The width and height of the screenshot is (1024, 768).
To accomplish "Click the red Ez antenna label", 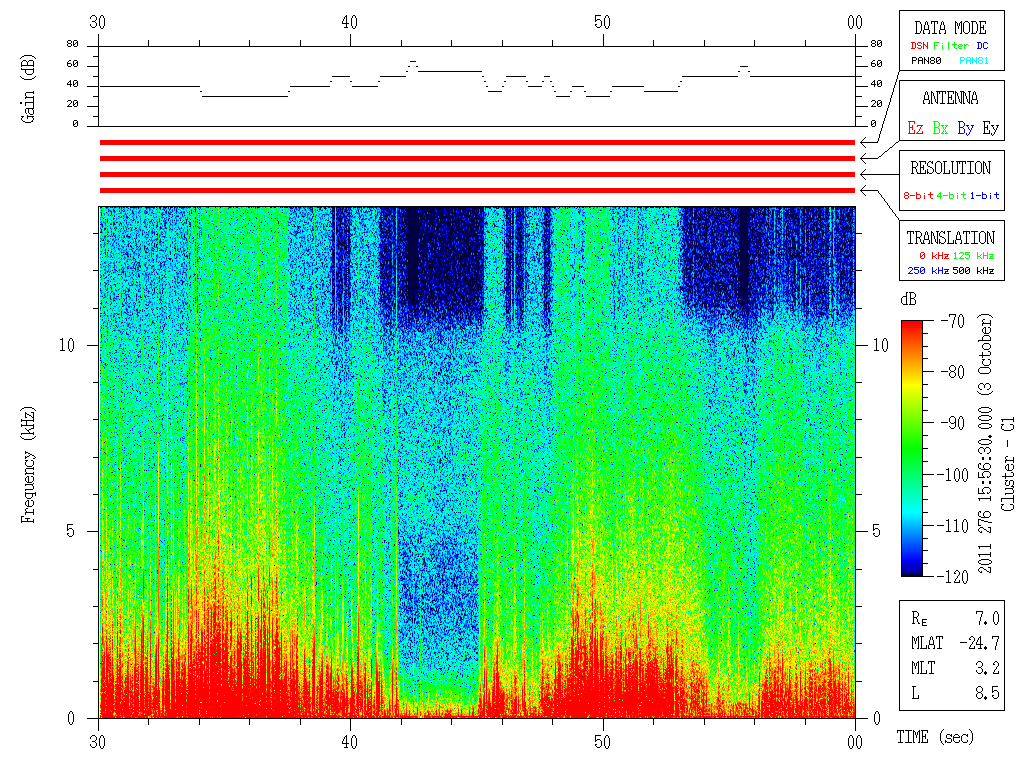I will point(915,128).
